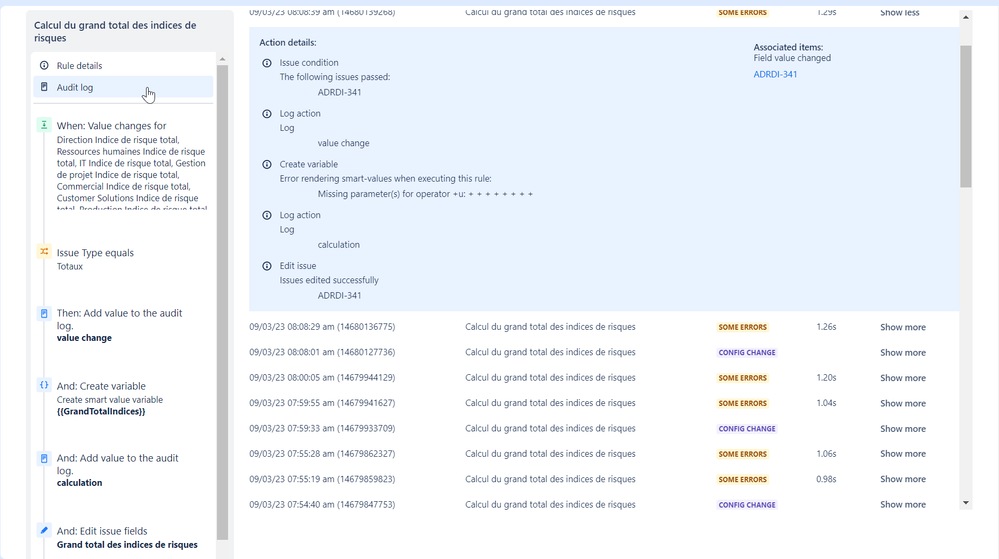Screen dimensions: 999x559
Task: Click the 0.98s duration value
Action: pos(826,479)
